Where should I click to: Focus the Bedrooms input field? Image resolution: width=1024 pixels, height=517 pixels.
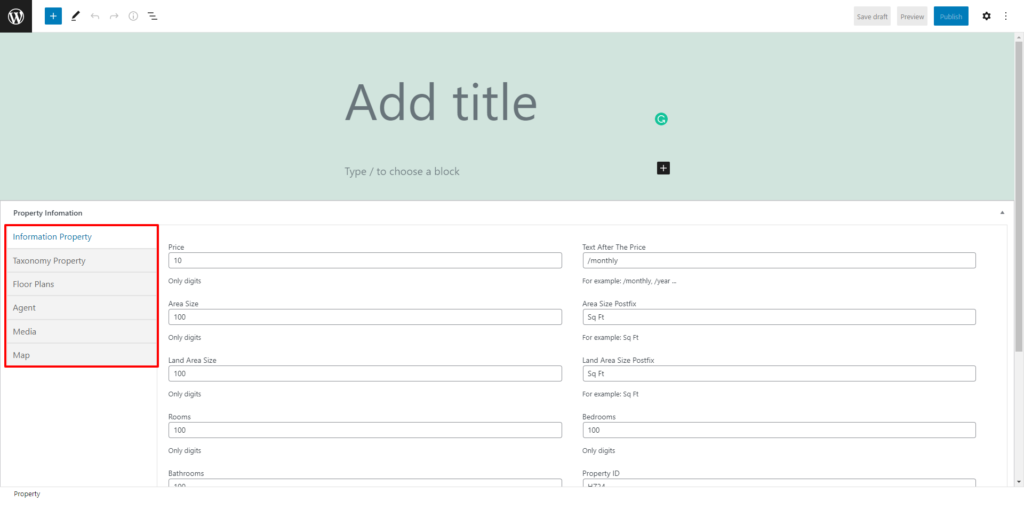click(779, 430)
